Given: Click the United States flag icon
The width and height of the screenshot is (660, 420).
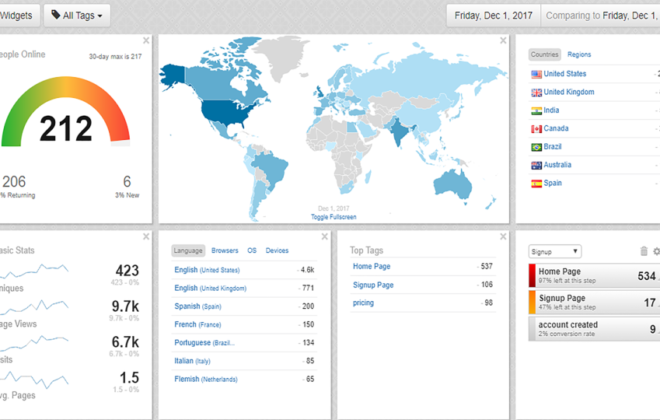Looking at the screenshot, I should pos(536,74).
